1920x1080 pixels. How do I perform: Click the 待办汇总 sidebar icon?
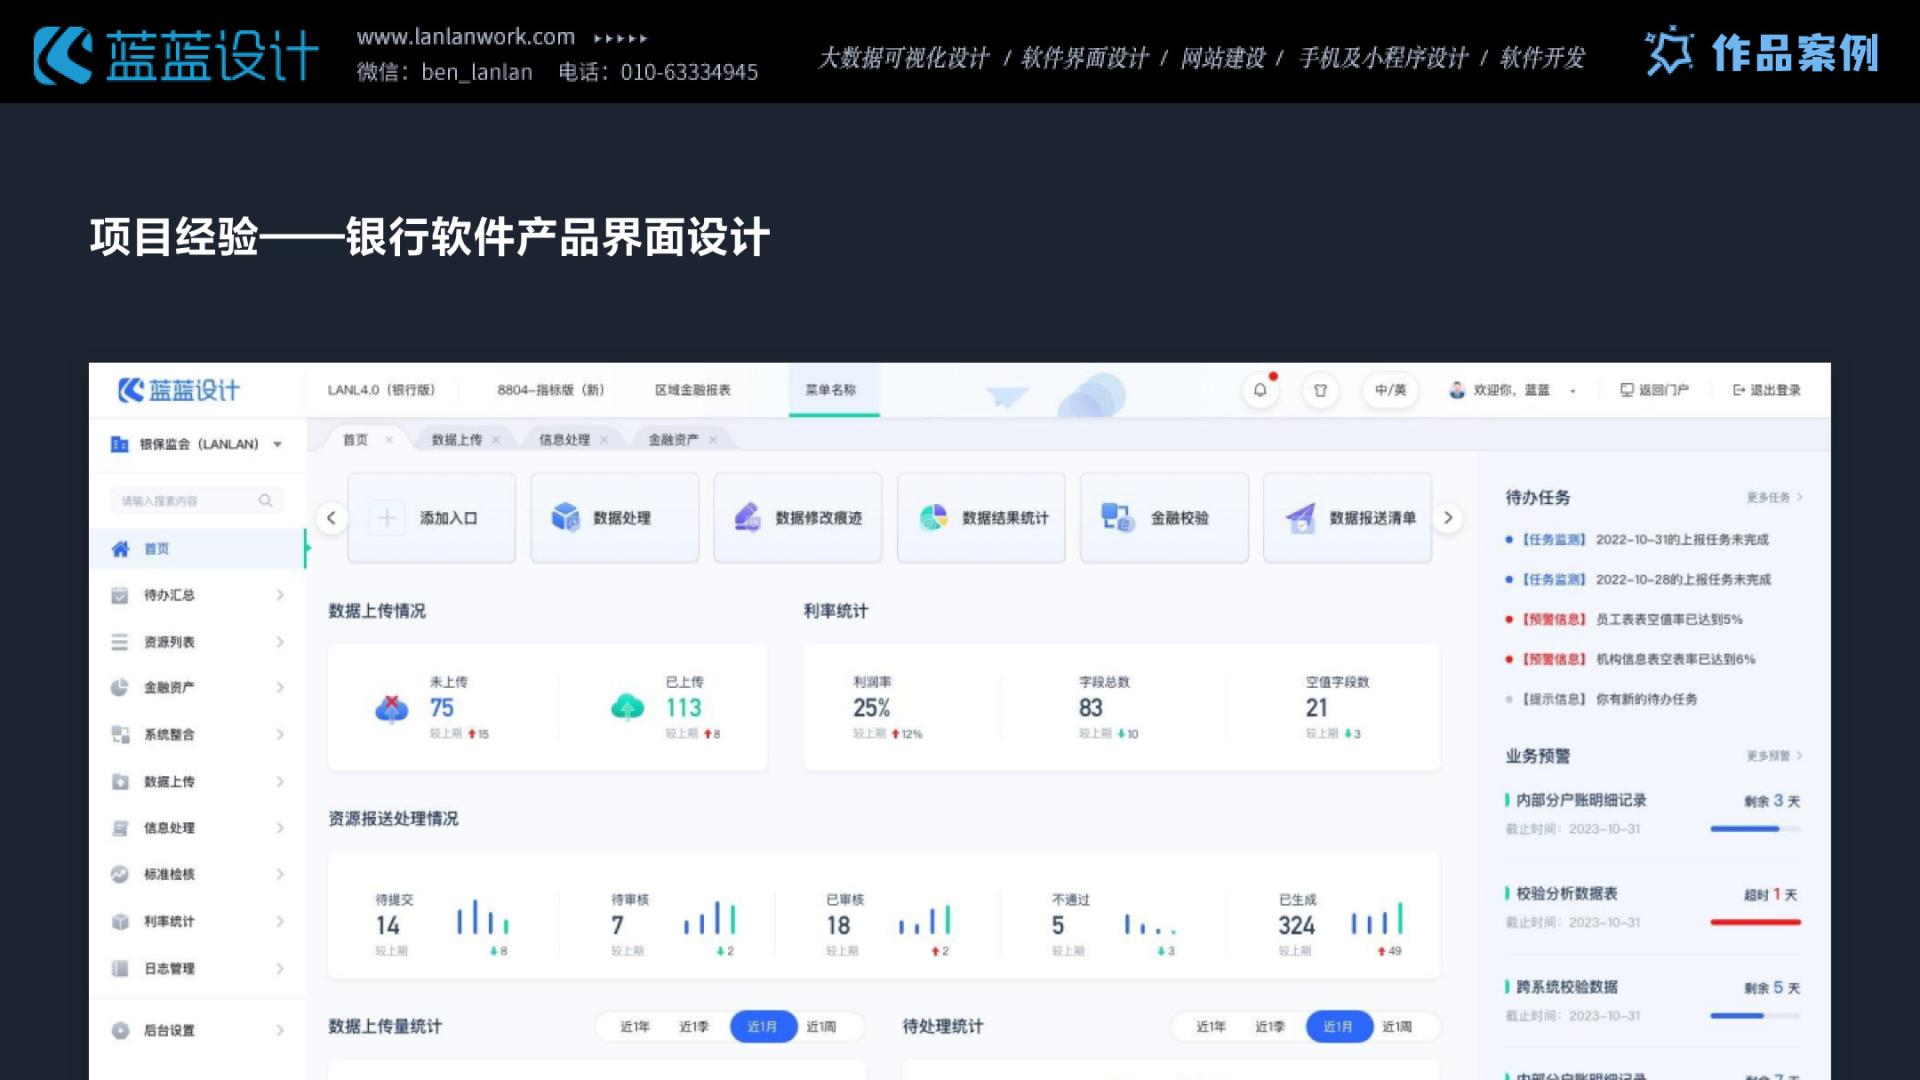(120, 595)
